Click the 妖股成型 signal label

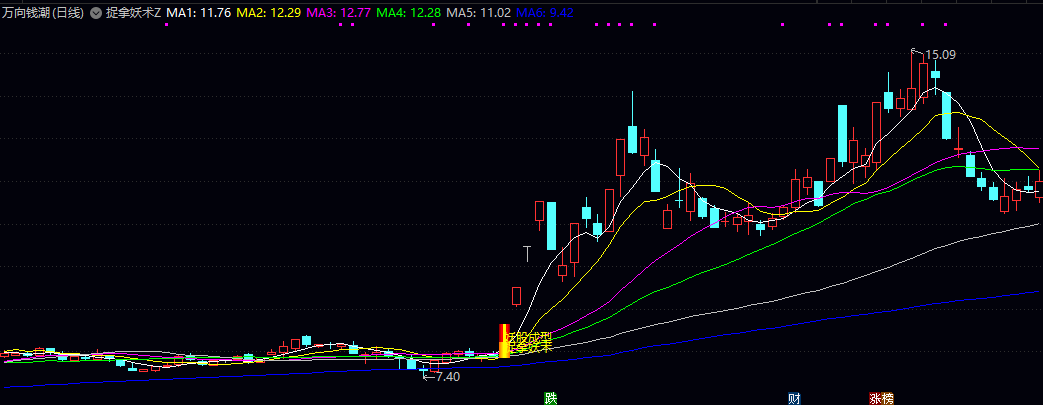pyautogui.click(x=530, y=337)
